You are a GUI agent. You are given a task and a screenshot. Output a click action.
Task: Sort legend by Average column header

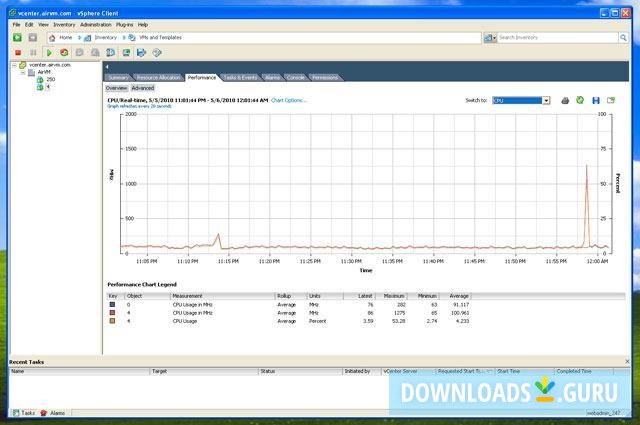pyautogui.click(x=455, y=296)
